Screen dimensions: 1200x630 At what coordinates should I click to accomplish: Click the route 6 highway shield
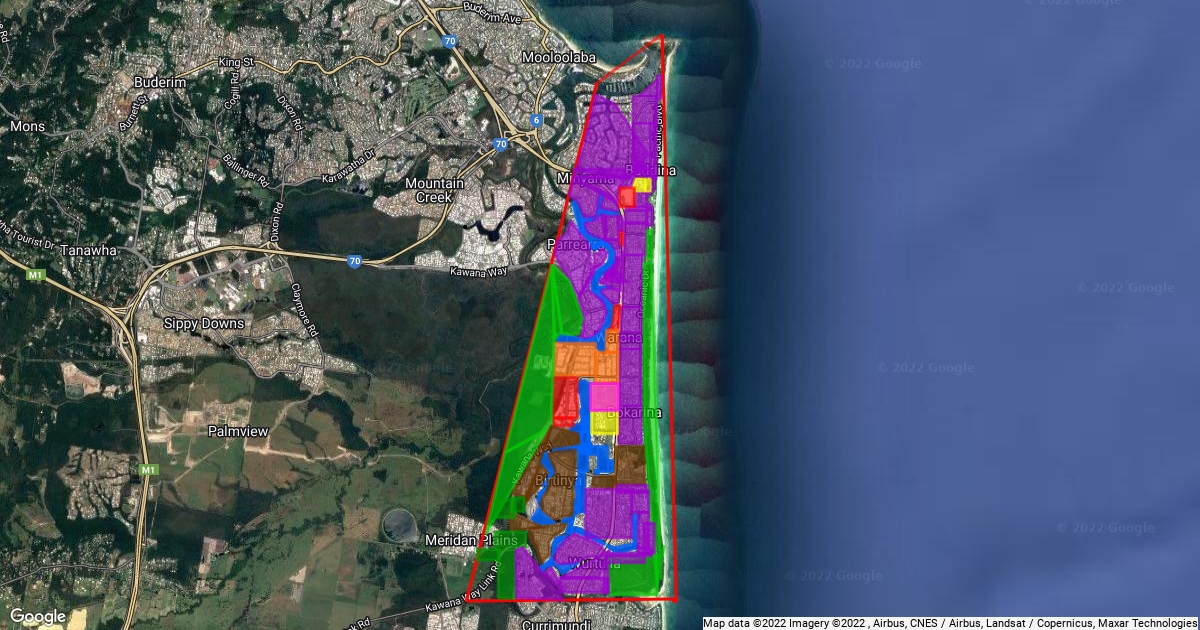(x=537, y=121)
